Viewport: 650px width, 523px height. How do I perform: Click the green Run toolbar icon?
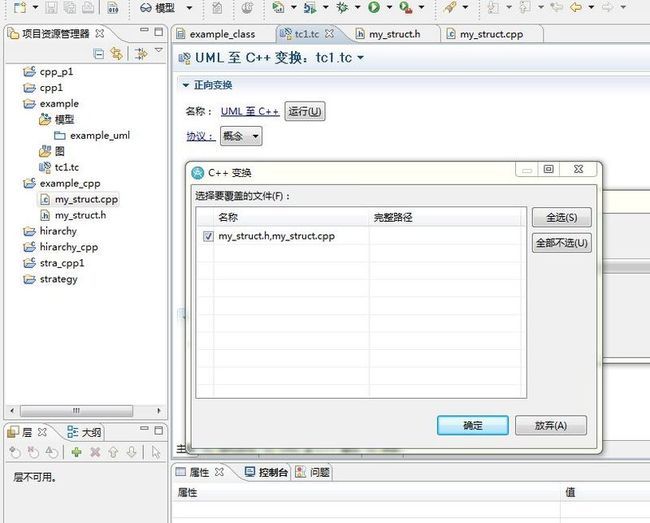(374, 7)
